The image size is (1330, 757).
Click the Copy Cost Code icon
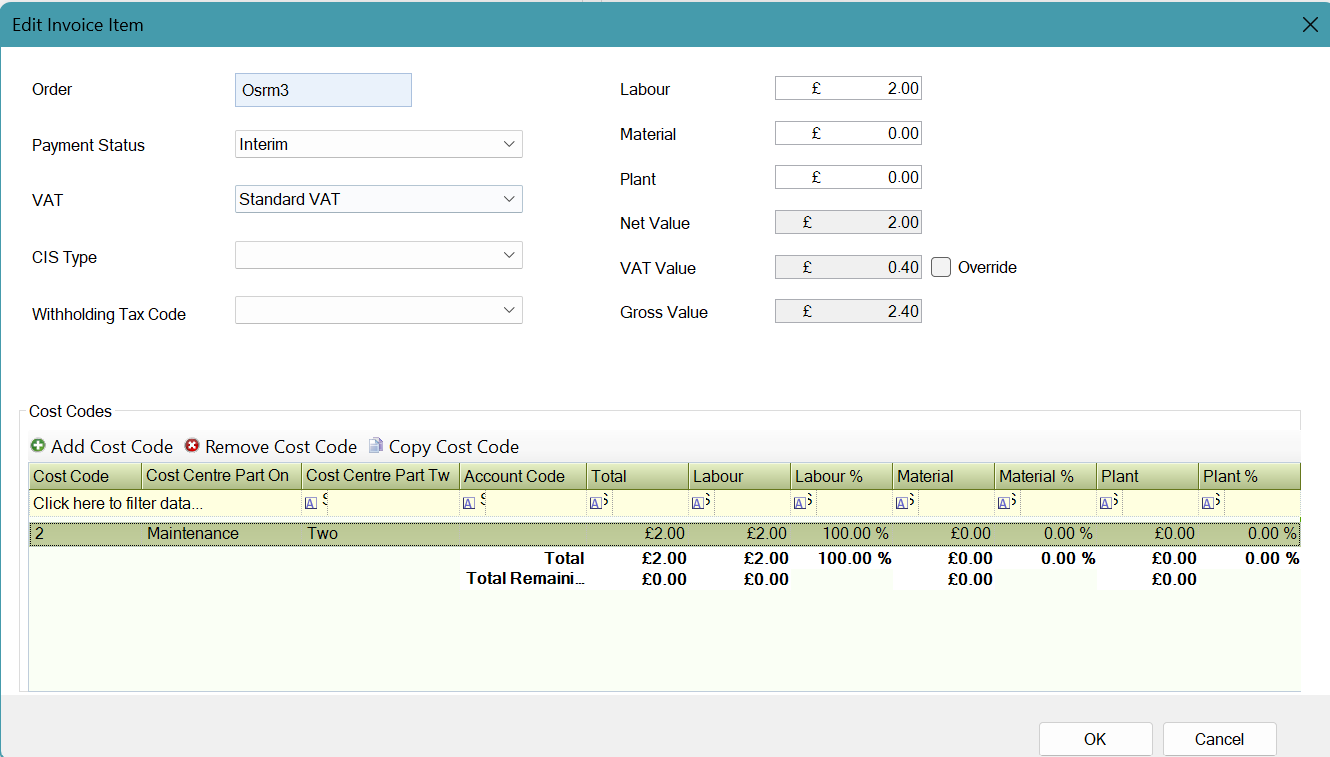click(376, 446)
